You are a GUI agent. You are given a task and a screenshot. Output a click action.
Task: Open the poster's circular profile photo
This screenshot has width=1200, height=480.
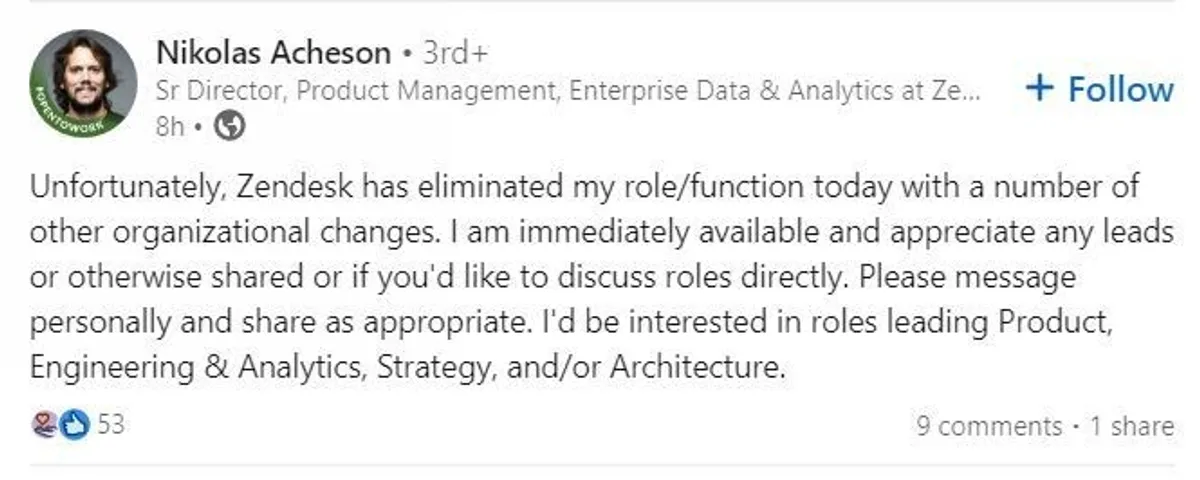(84, 80)
